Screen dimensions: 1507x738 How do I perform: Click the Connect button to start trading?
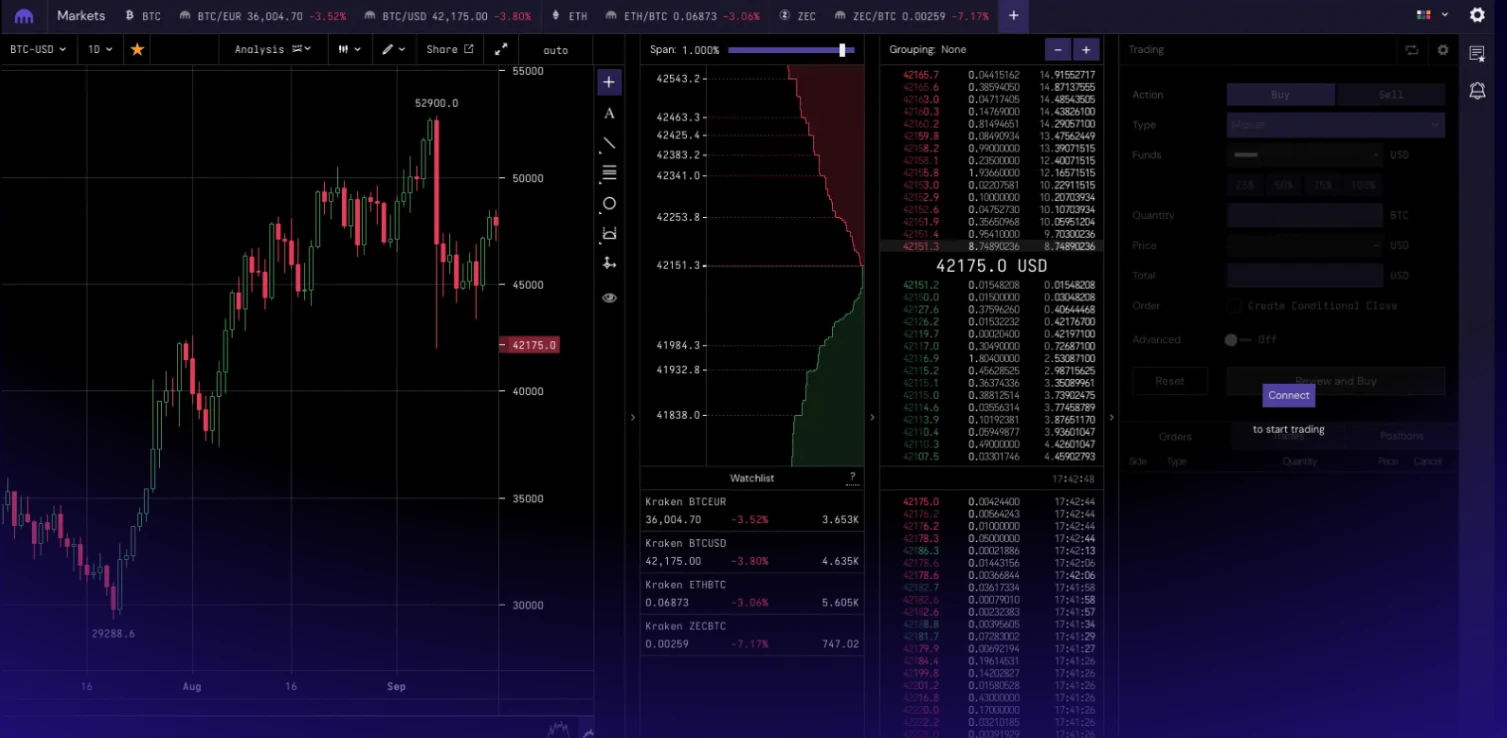click(1288, 396)
